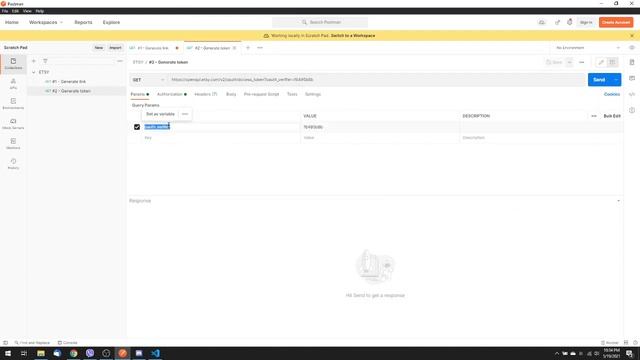The image size is (640, 360).
Task: Open the File menu
Action: pos(5,11)
